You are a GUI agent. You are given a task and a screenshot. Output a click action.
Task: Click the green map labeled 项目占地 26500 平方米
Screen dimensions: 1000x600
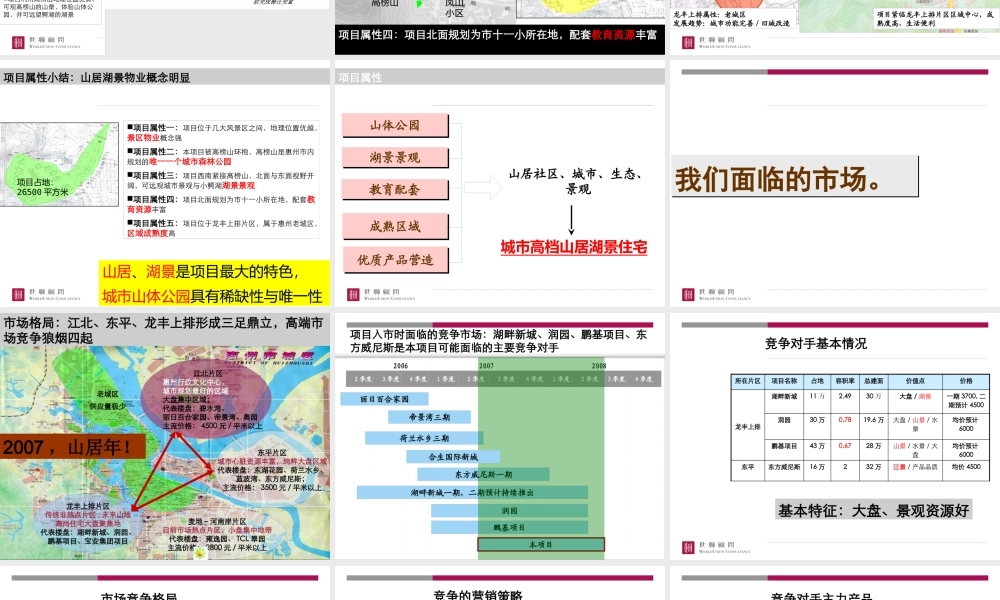point(59,165)
